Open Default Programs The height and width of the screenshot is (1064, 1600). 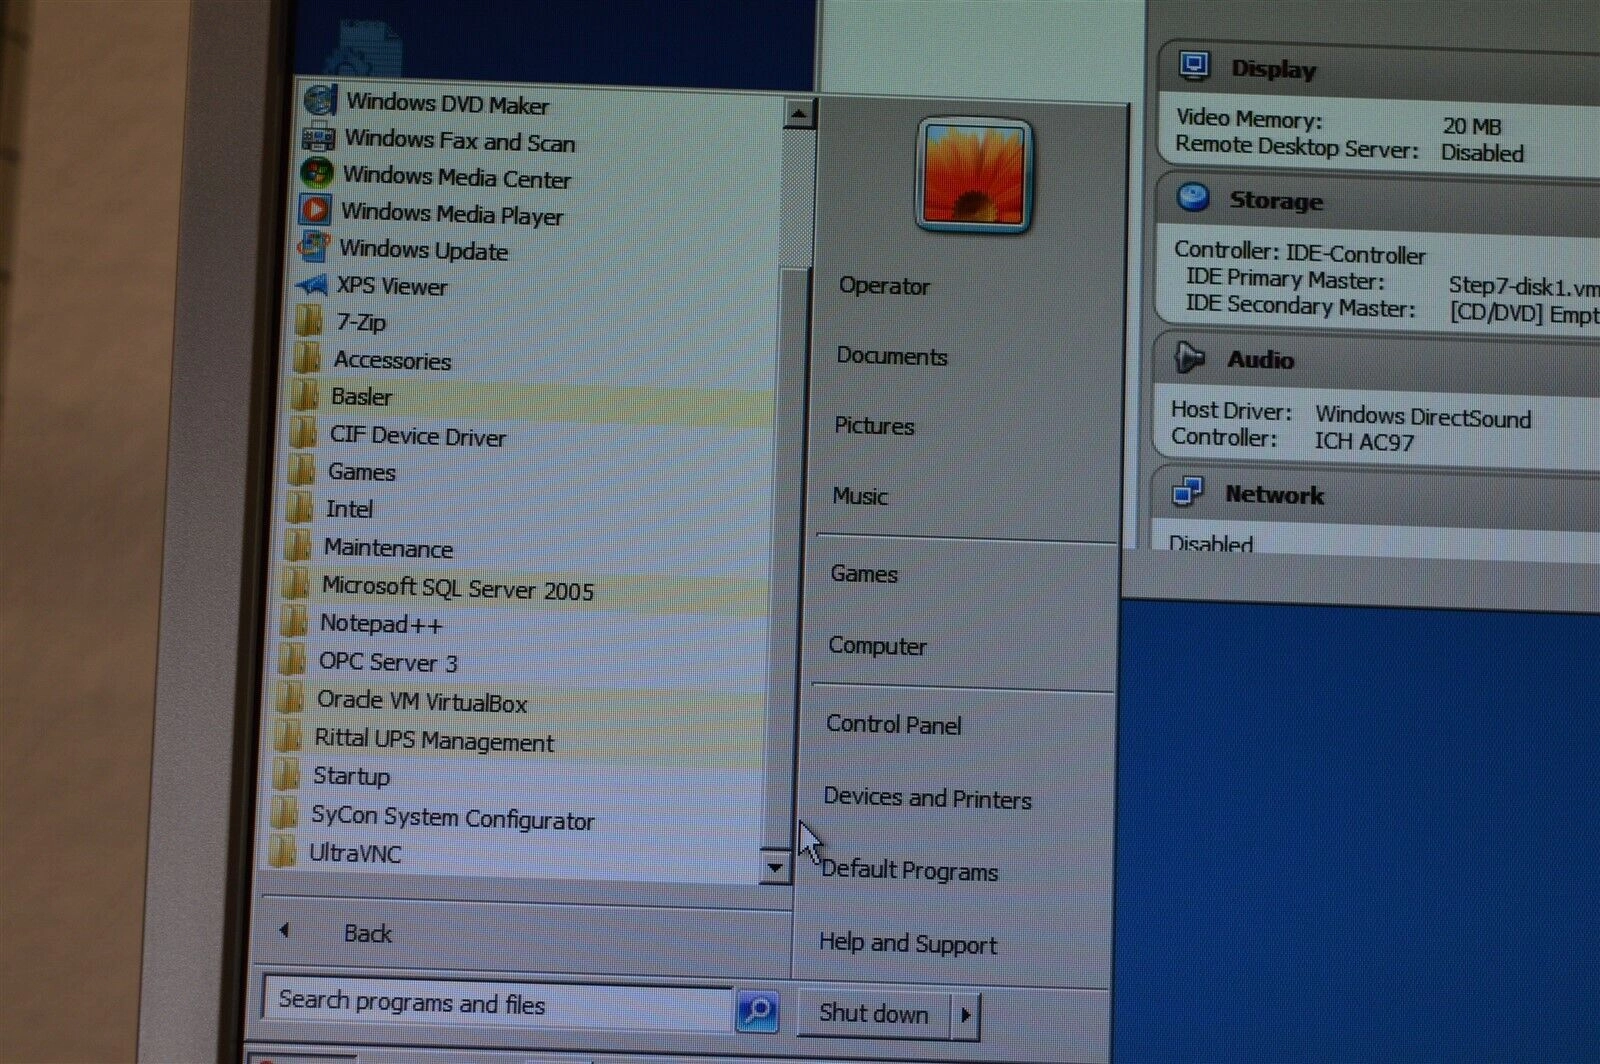[x=909, y=870]
